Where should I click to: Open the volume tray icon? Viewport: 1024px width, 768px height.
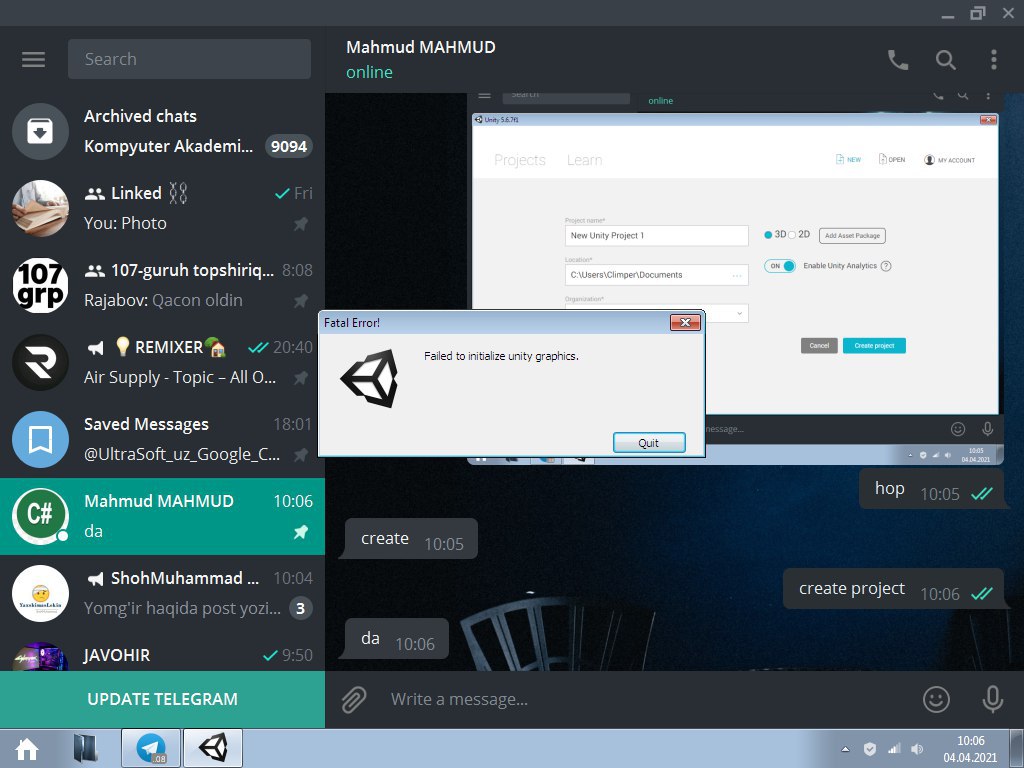[x=918, y=749]
